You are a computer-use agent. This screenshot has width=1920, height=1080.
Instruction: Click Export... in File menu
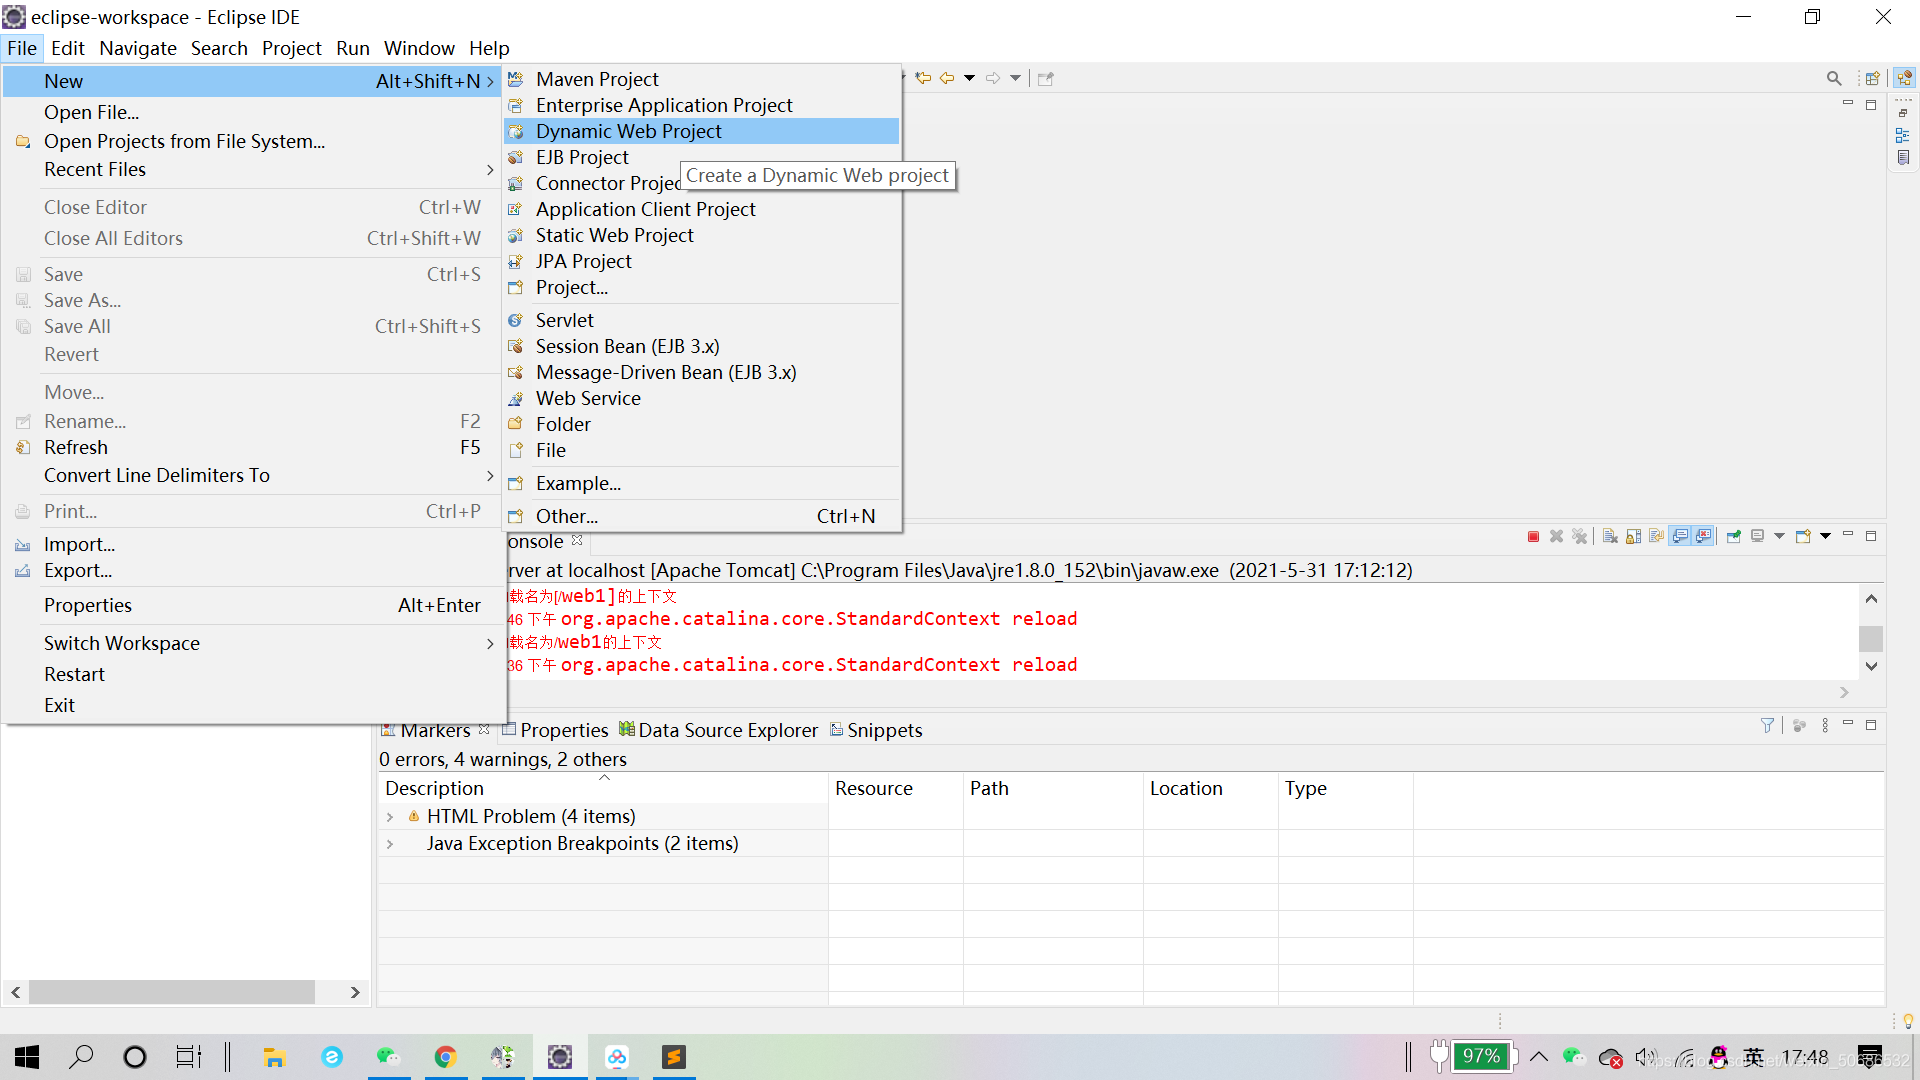(253, 570)
